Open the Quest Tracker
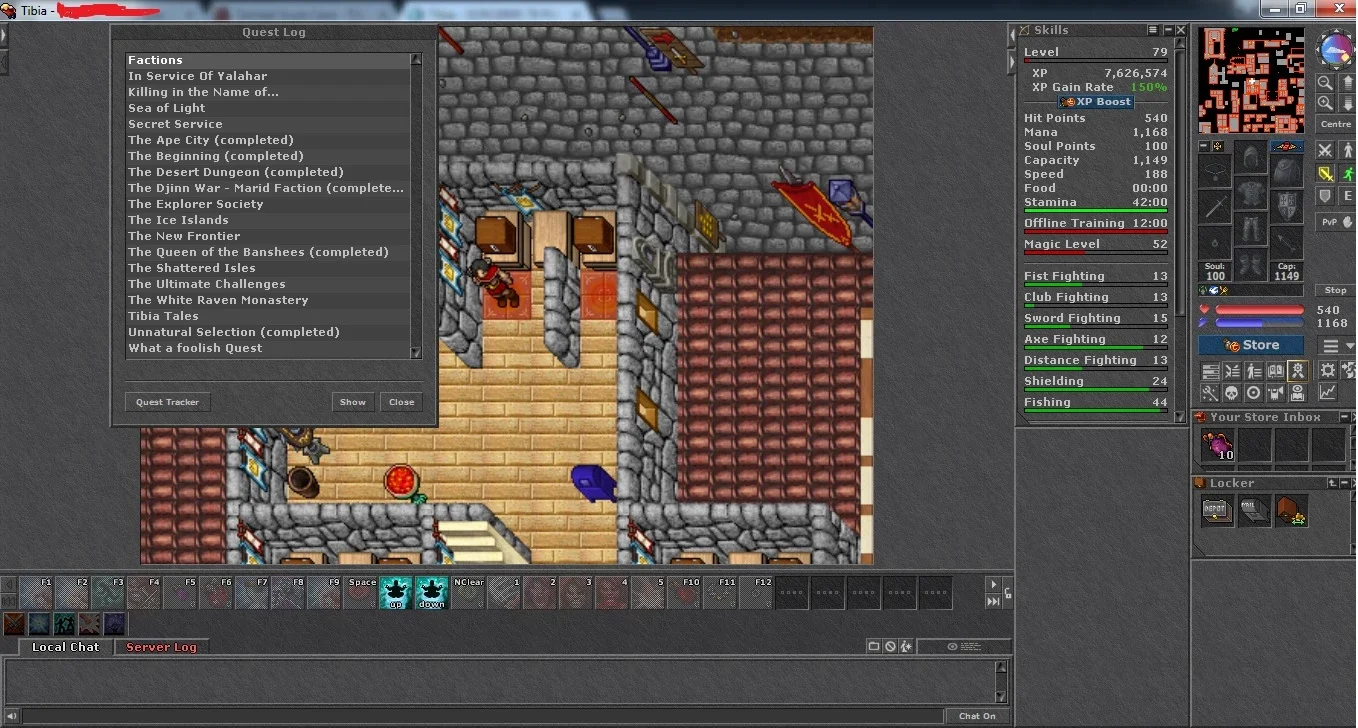This screenshot has width=1358, height=728. (167, 402)
